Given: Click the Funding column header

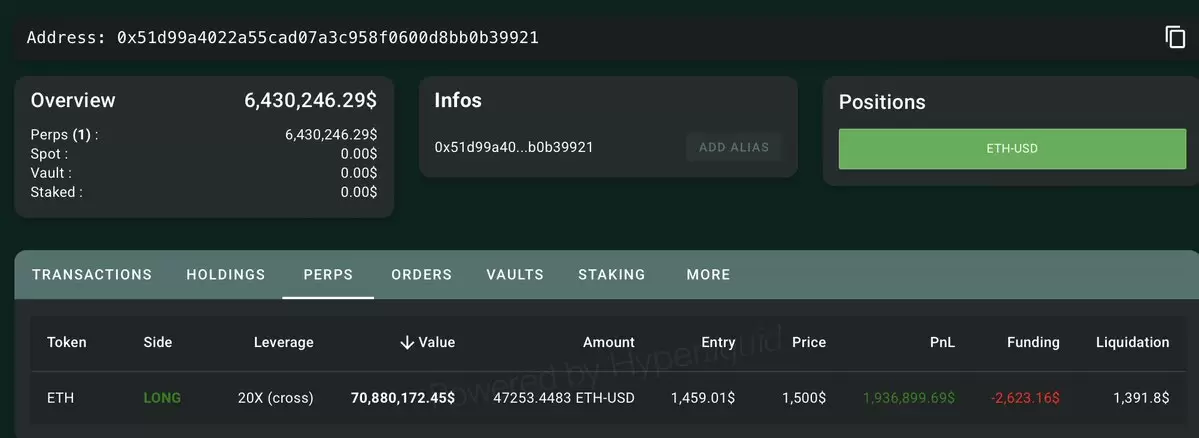Looking at the screenshot, I should (x=1033, y=342).
